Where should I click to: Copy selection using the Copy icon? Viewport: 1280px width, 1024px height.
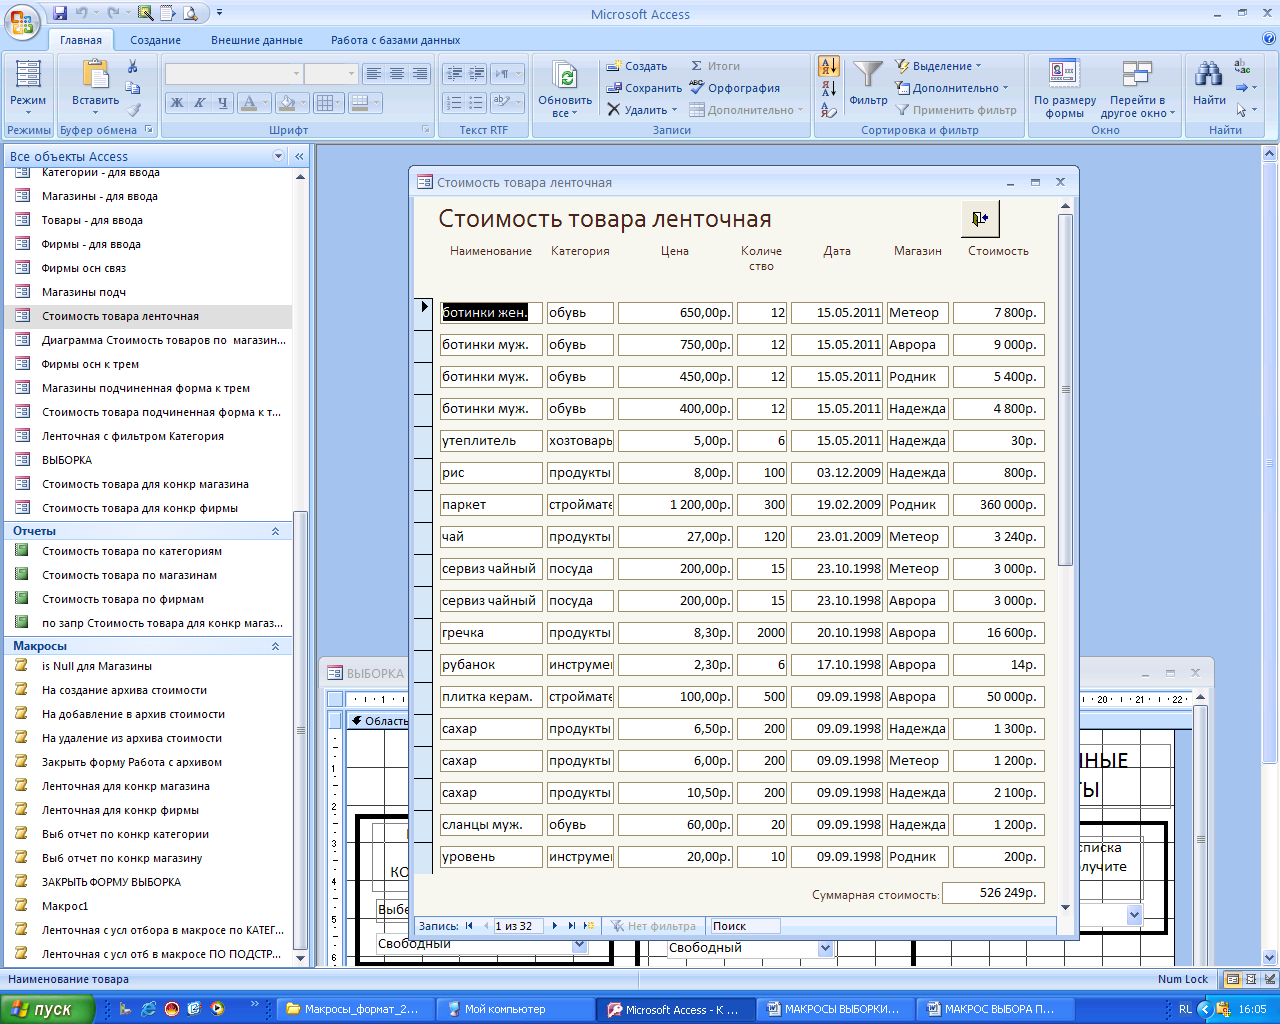click(132, 88)
